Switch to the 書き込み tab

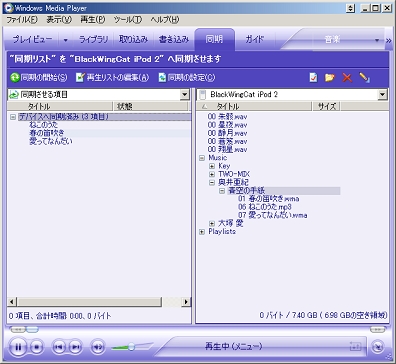[174, 40]
